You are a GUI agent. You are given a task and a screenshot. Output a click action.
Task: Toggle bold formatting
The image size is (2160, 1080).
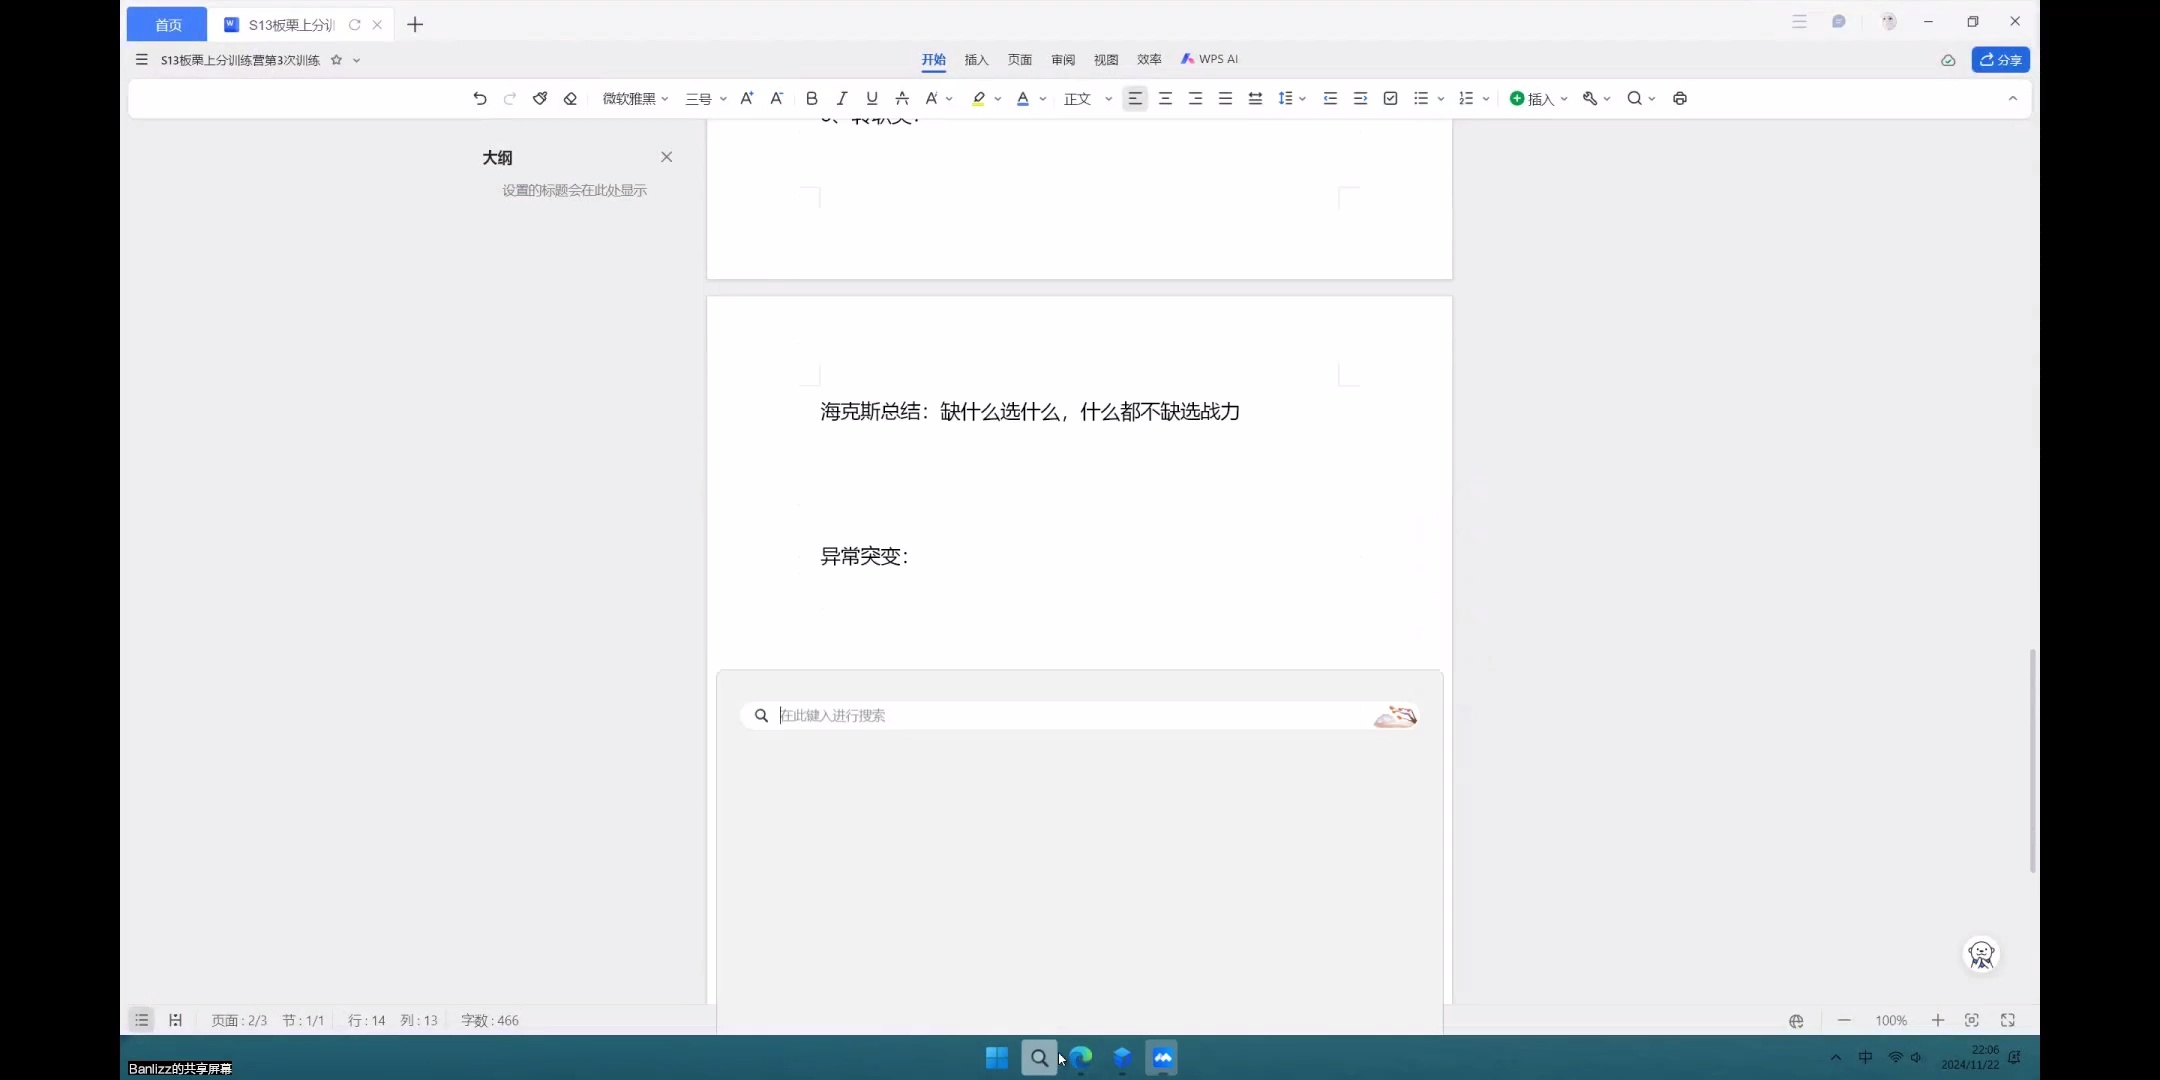coord(811,98)
